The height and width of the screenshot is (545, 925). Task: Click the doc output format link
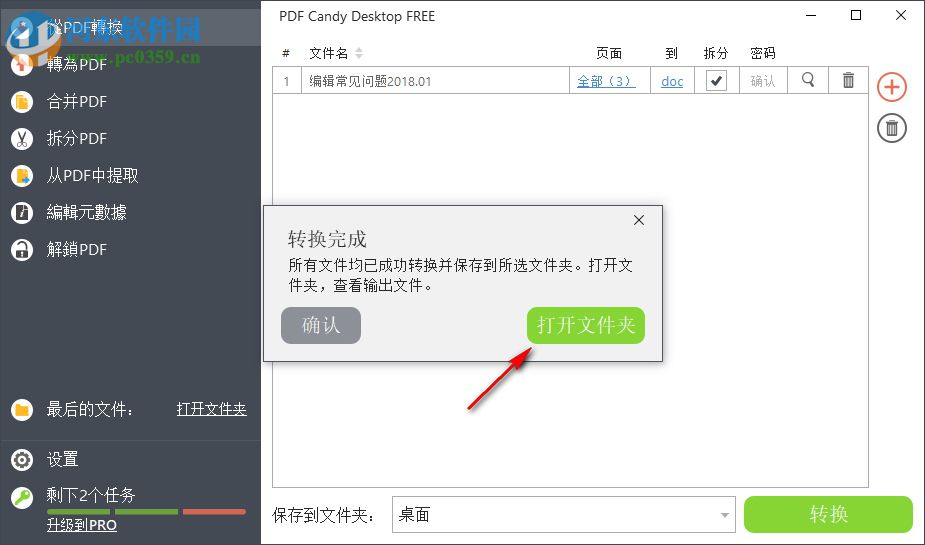click(672, 81)
